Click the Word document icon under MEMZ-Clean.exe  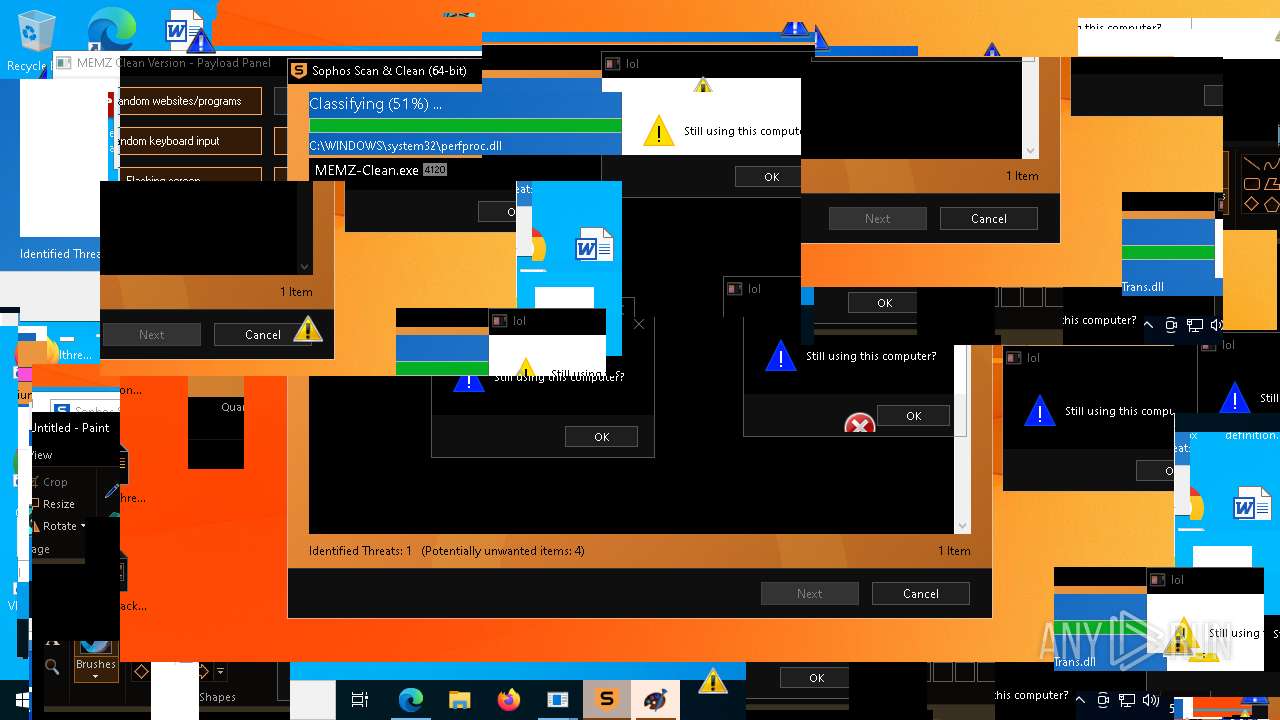pos(594,244)
